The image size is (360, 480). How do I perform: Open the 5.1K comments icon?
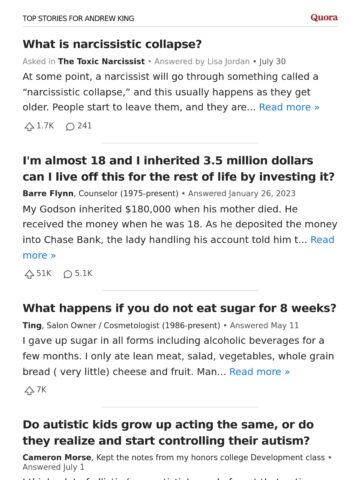tap(68, 274)
